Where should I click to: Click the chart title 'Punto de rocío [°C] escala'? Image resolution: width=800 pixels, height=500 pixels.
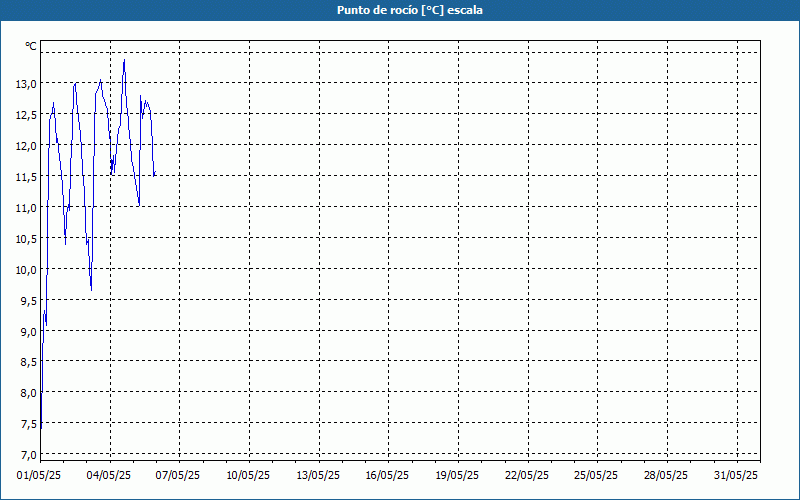410,10
